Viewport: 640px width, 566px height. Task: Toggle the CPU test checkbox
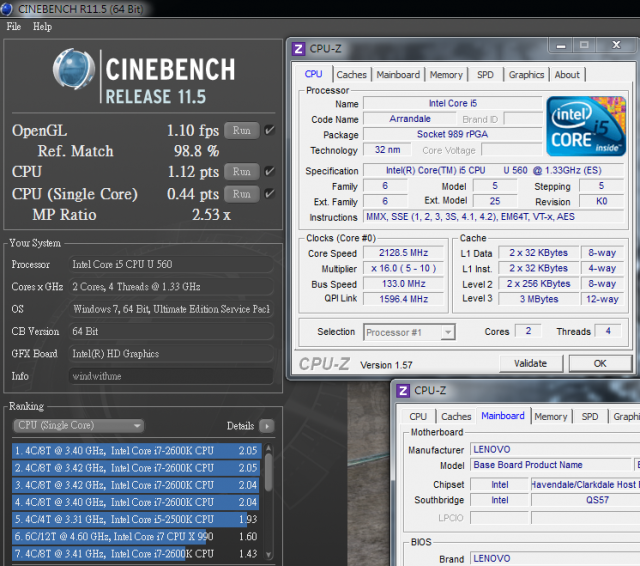[269, 171]
